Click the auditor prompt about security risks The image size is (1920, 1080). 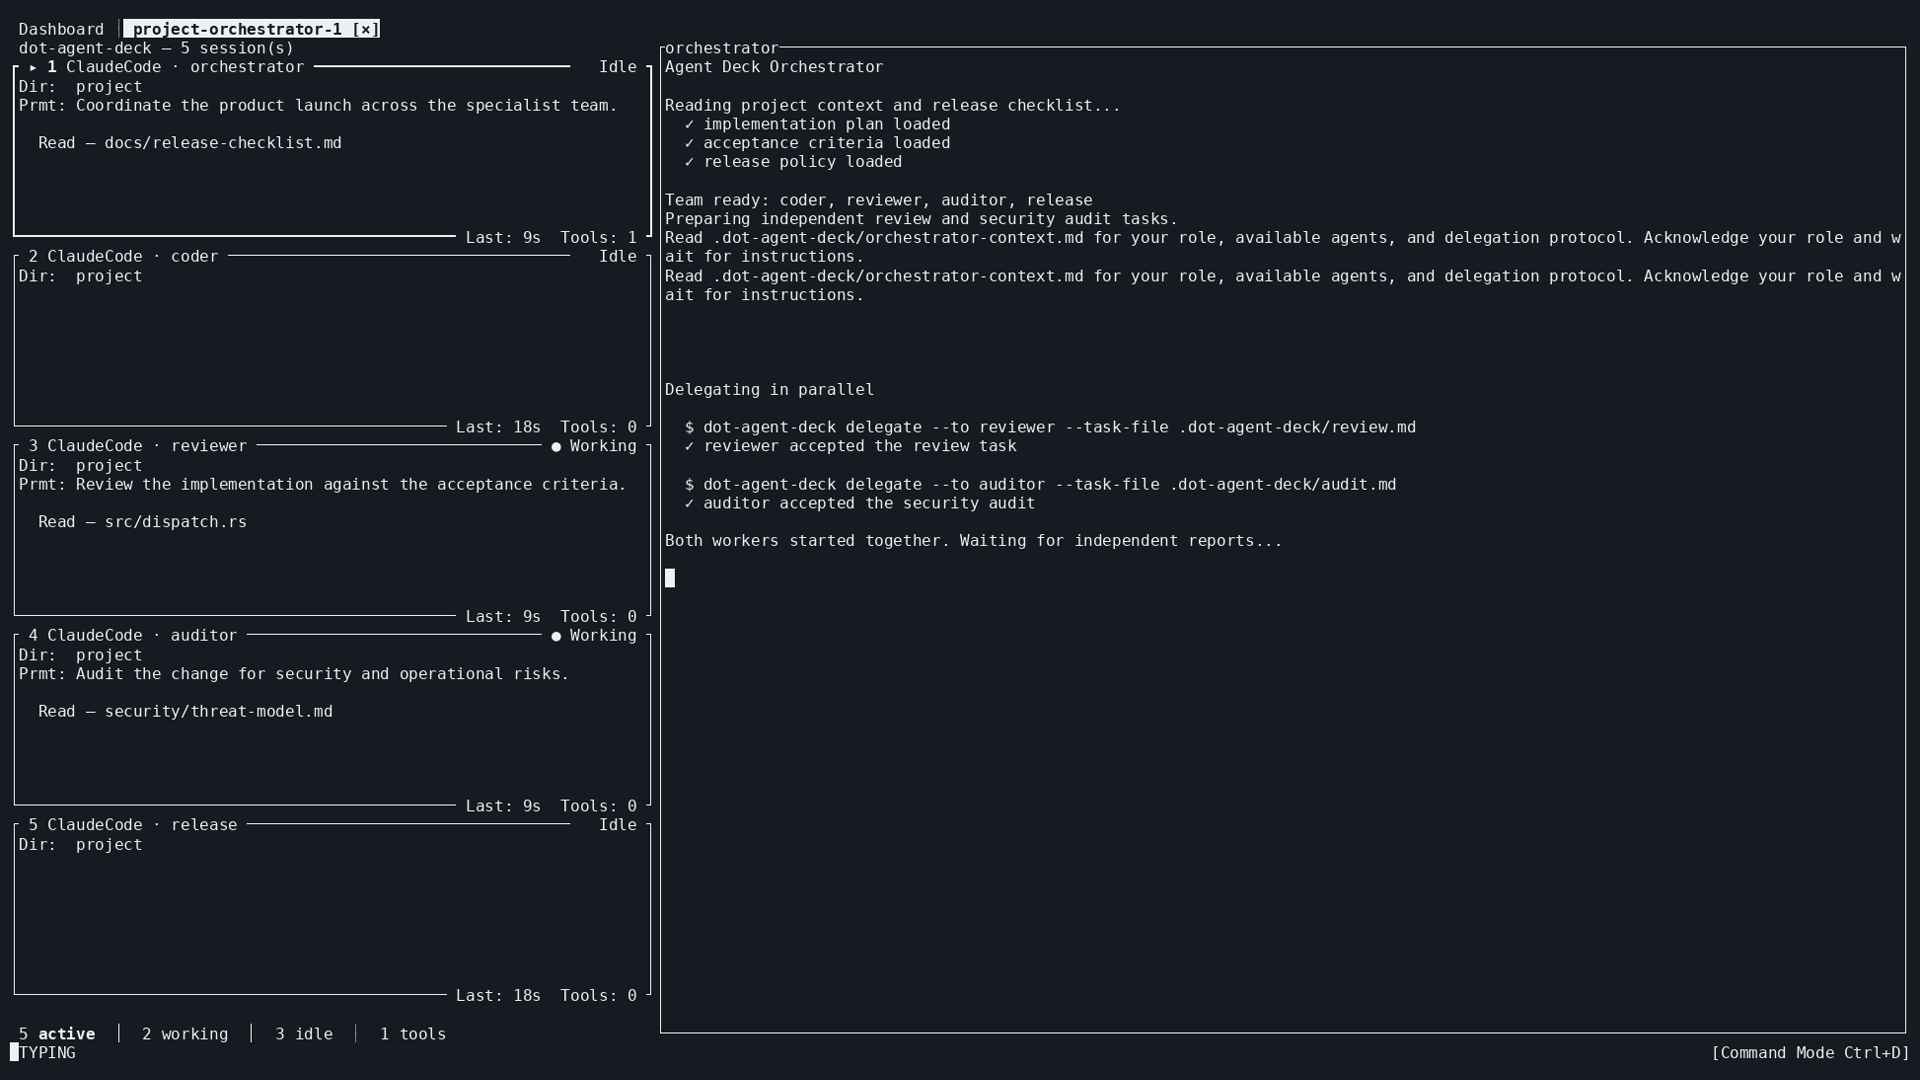pos(294,674)
